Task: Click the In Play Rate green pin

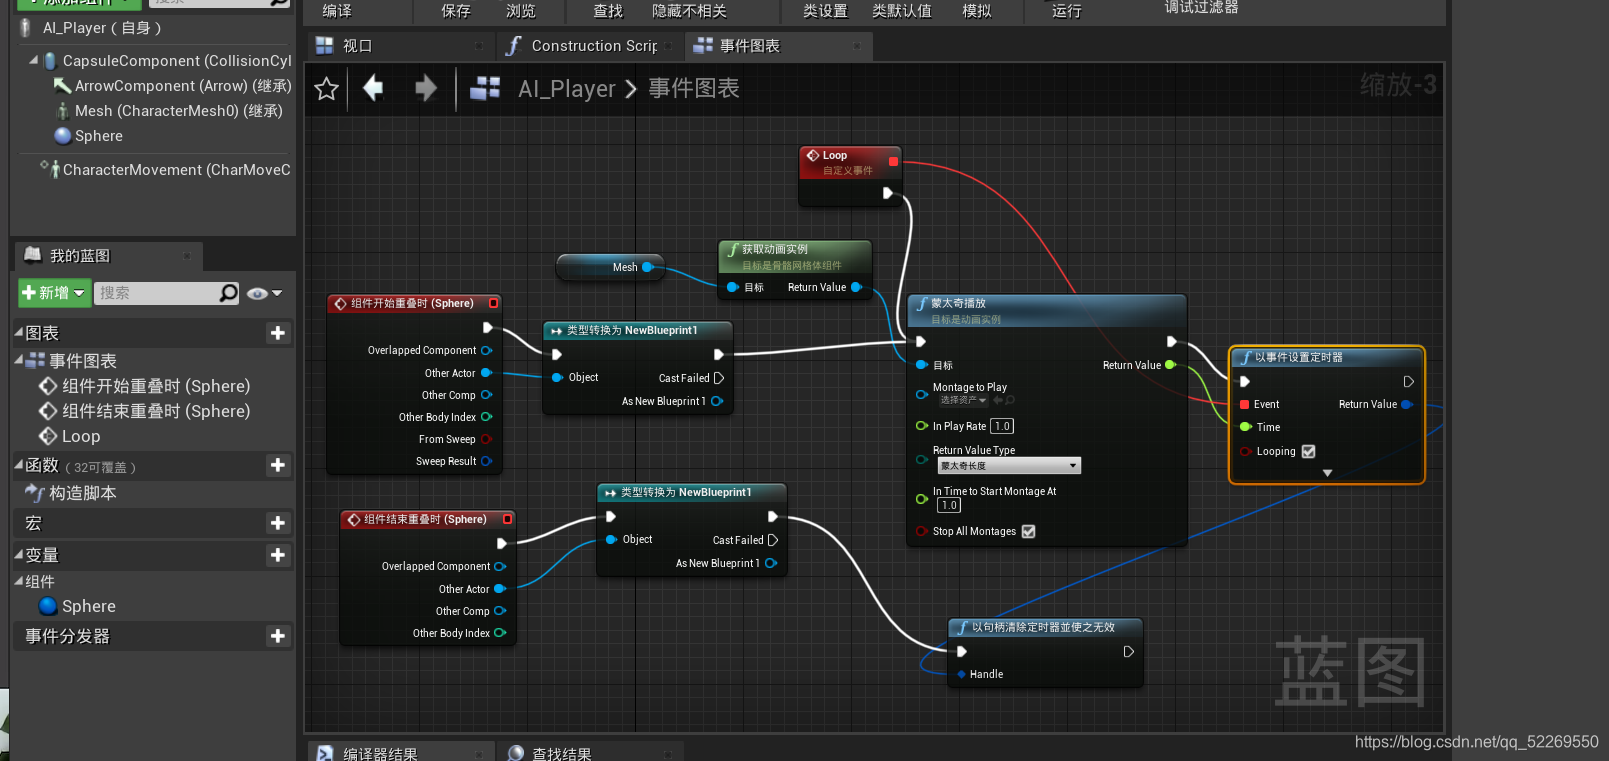Action: tap(922, 426)
